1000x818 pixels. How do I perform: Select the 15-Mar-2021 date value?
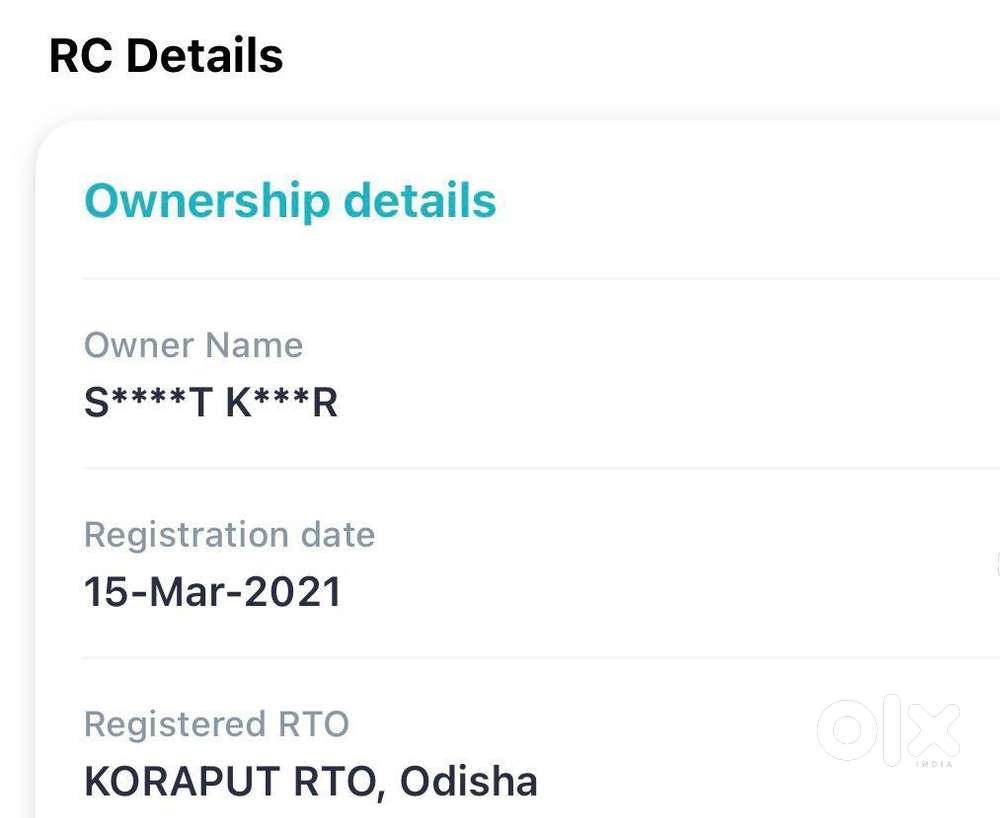[212, 592]
